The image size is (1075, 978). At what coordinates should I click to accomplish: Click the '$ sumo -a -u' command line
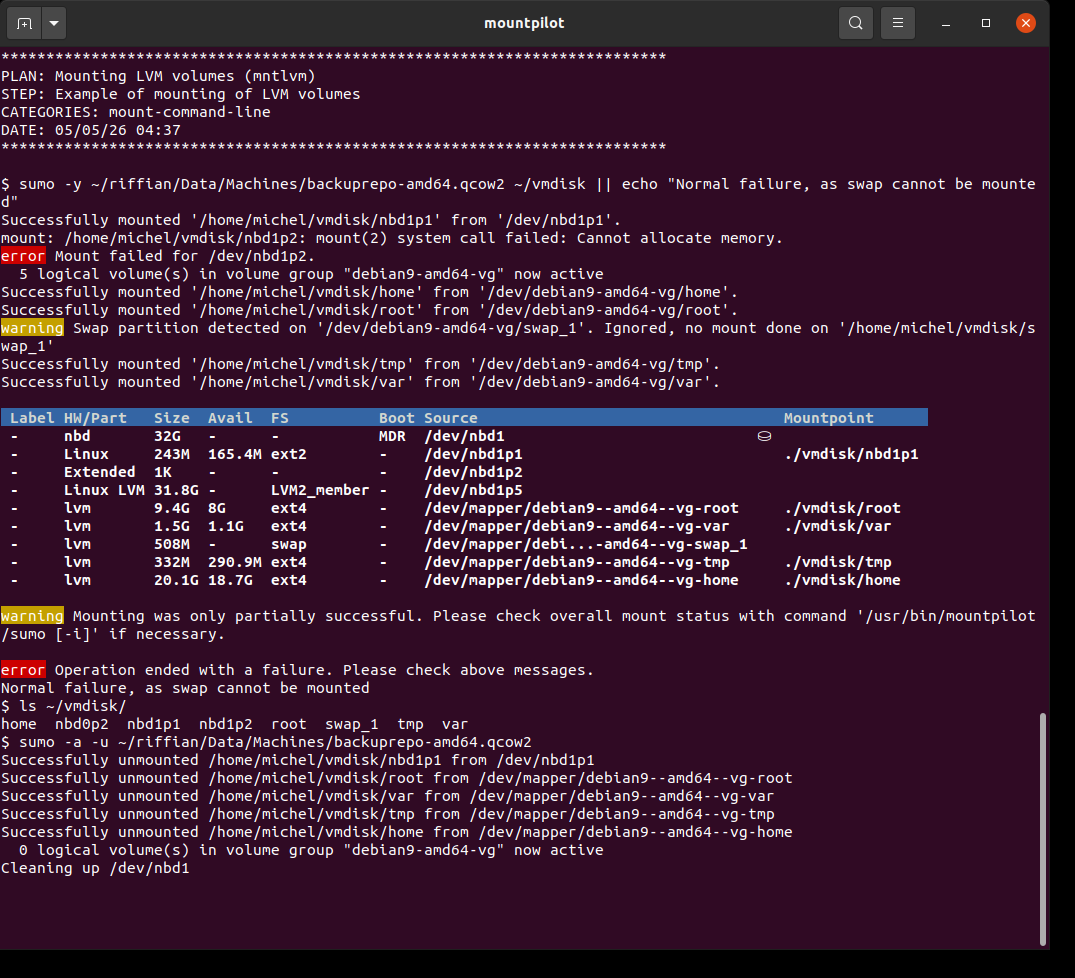[266, 742]
